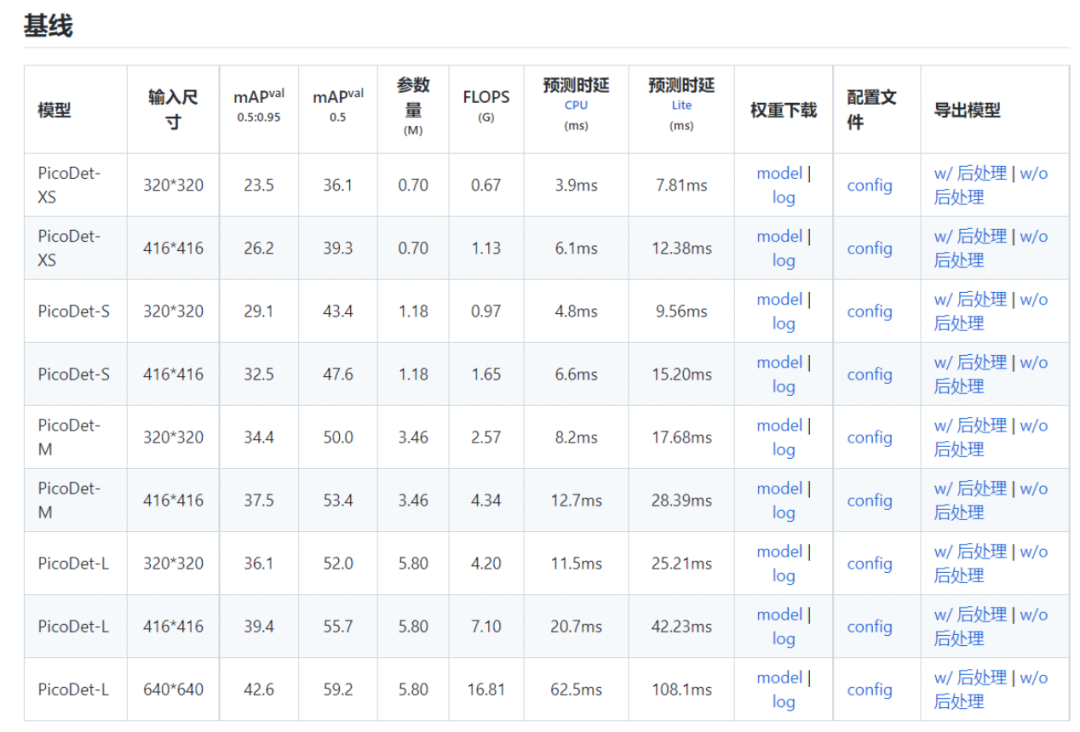Image resolution: width=1080 pixels, height=732 pixels.
Task: Open log link for PicoDet-S 320*320 row
Action: pyautogui.click(x=783, y=324)
